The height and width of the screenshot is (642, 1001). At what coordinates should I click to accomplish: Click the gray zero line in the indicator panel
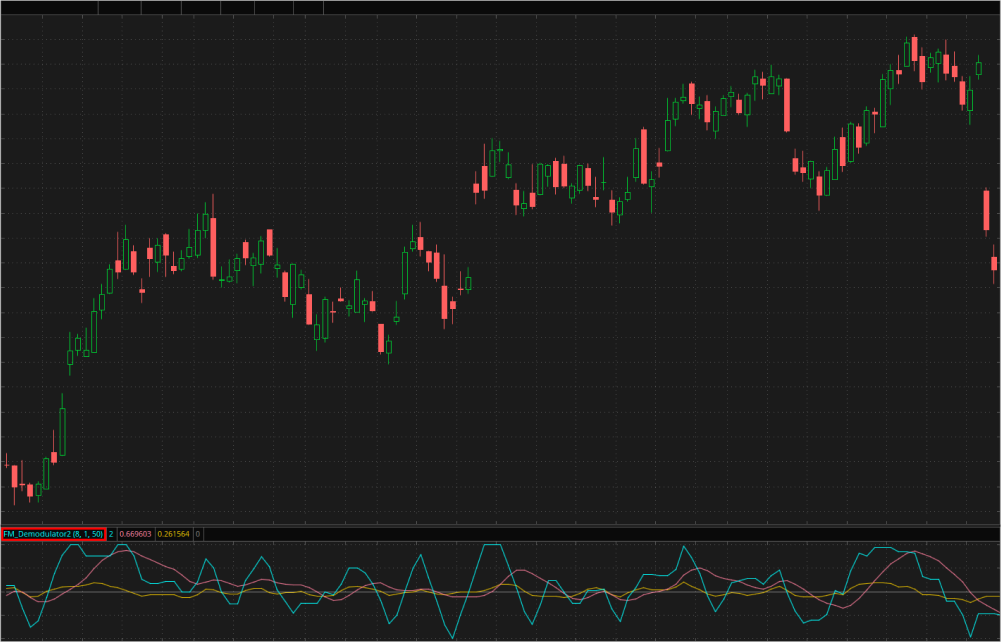point(500,592)
